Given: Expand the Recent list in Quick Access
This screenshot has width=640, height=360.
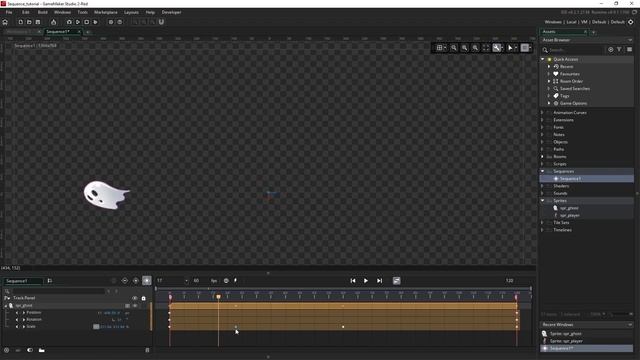Looking at the screenshot, I should point(549,67).
